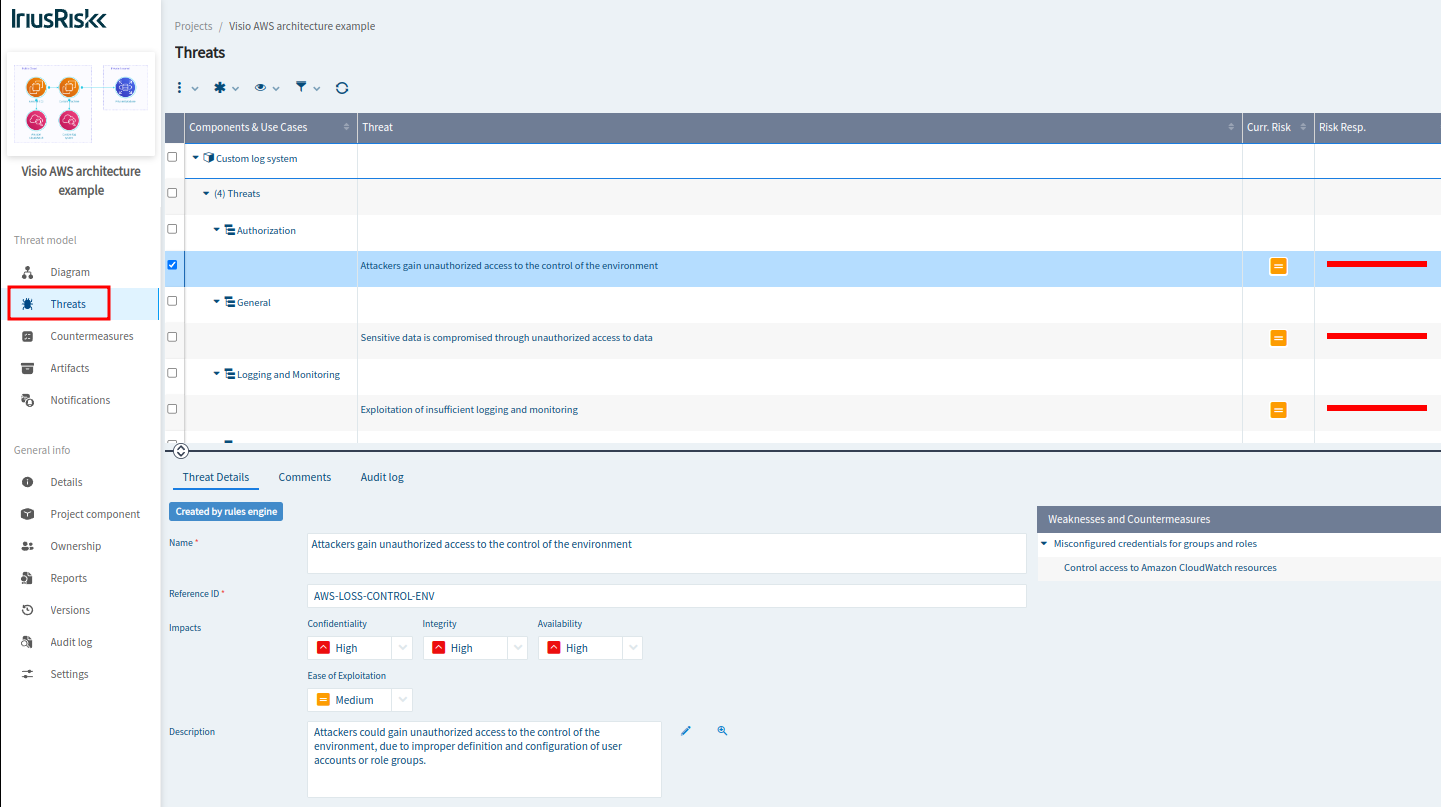Click the threat Name text field
Image resolution: width=1441 pixels, height=807 pixels.
pyautogui.click(x=667, y=553)
